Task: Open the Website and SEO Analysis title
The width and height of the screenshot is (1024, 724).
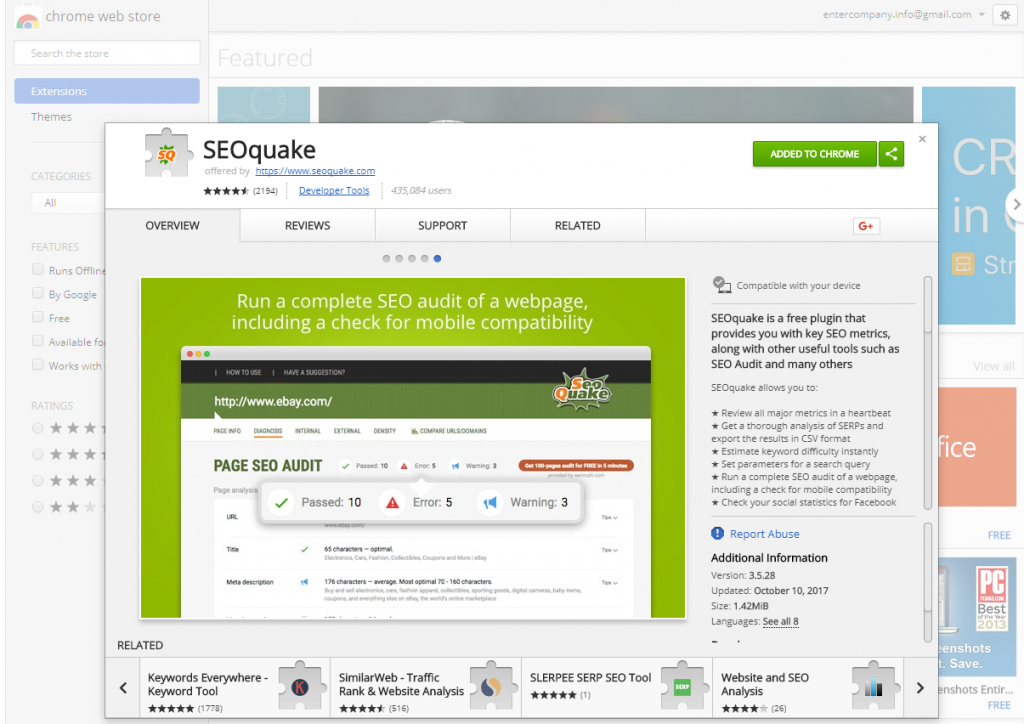Action: click(765, 684)
